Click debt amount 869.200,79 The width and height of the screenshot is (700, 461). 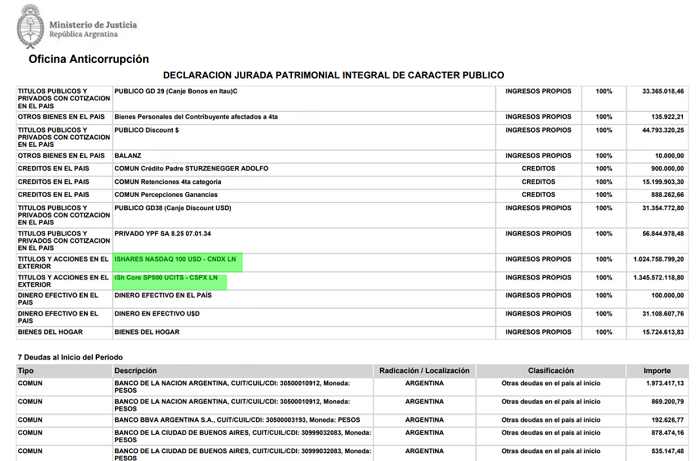click(667, 402)
